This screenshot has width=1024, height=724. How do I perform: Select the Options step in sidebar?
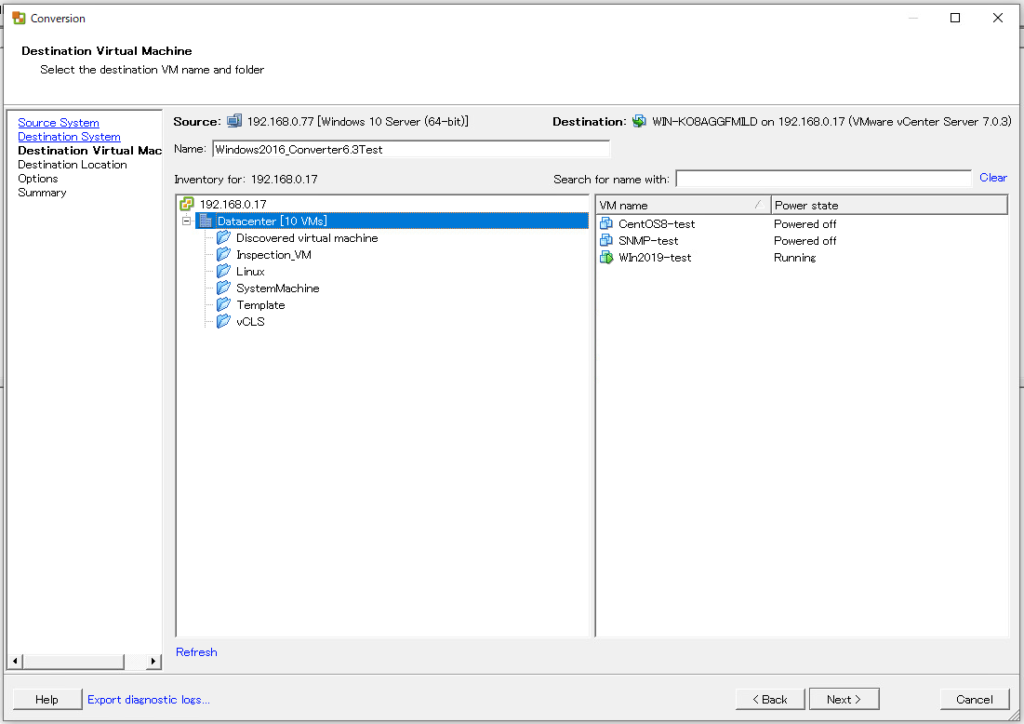(37, 178)
